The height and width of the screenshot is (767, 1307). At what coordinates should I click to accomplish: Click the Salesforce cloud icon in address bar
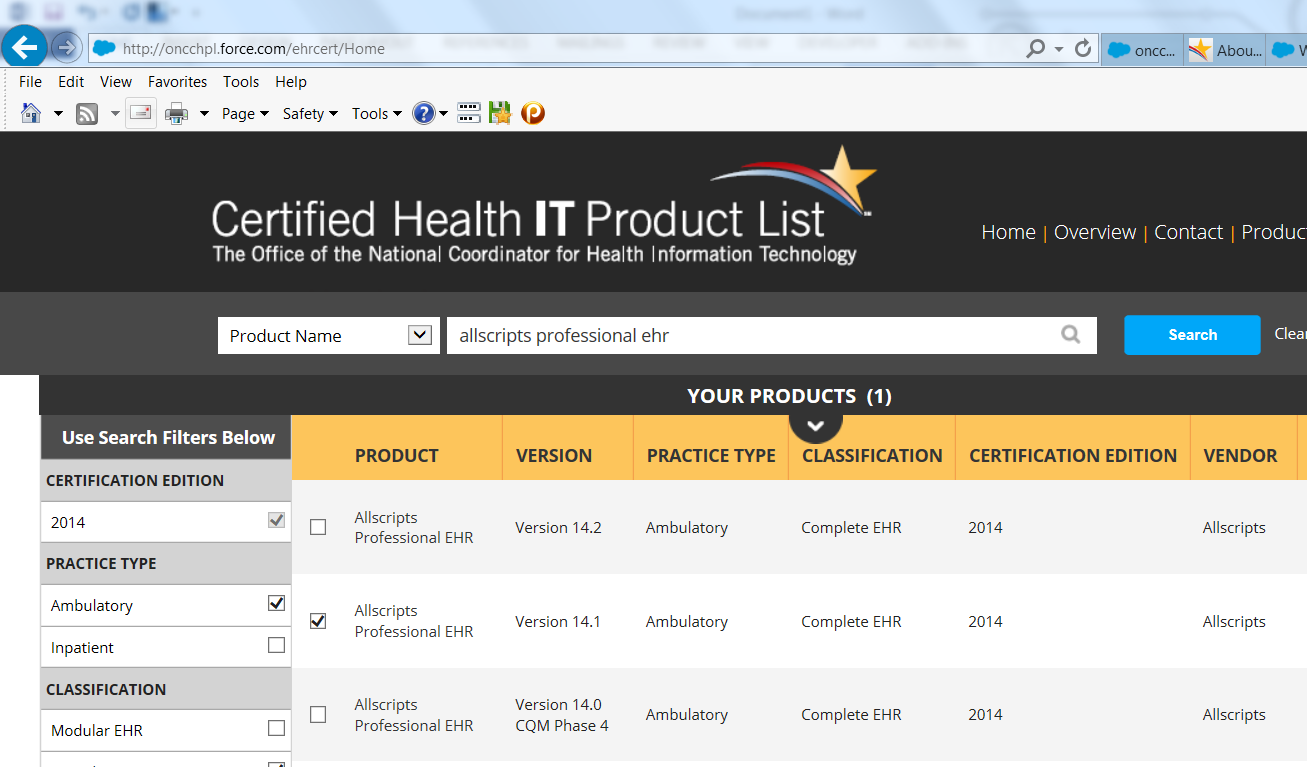click(x=103, y=48)
